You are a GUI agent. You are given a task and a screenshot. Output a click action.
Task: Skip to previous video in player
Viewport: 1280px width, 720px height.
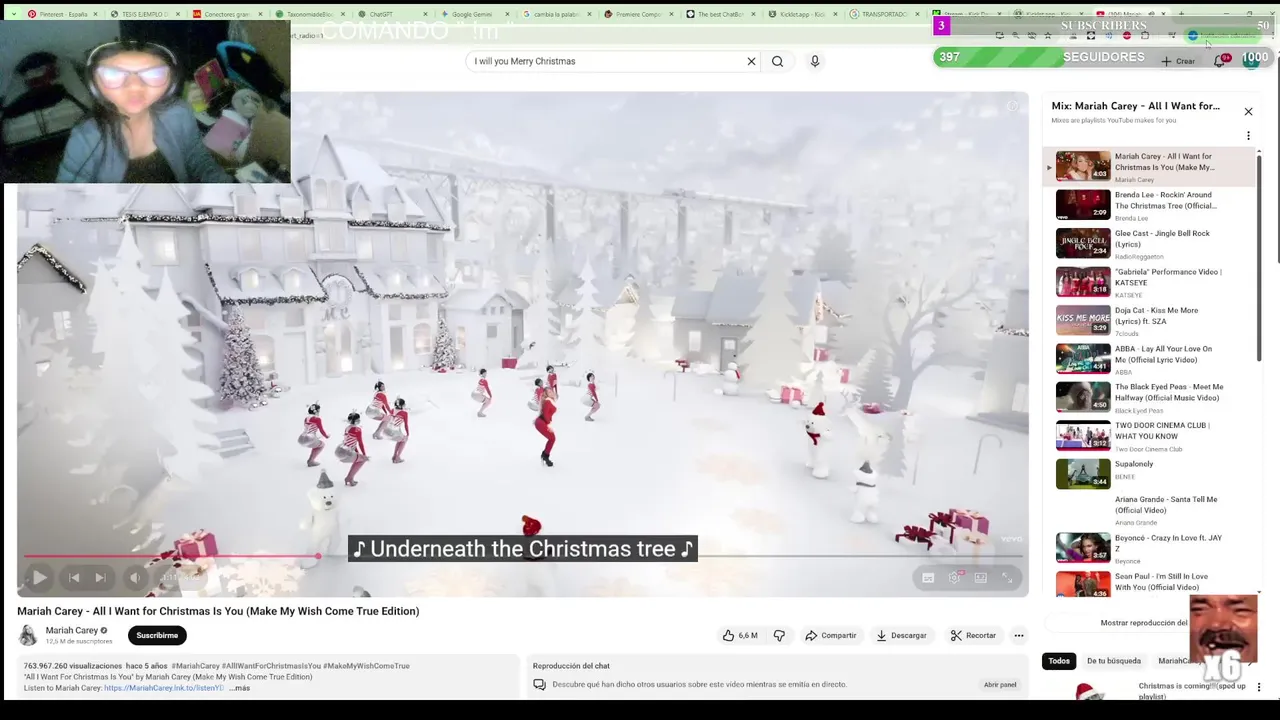click(73, 577)
